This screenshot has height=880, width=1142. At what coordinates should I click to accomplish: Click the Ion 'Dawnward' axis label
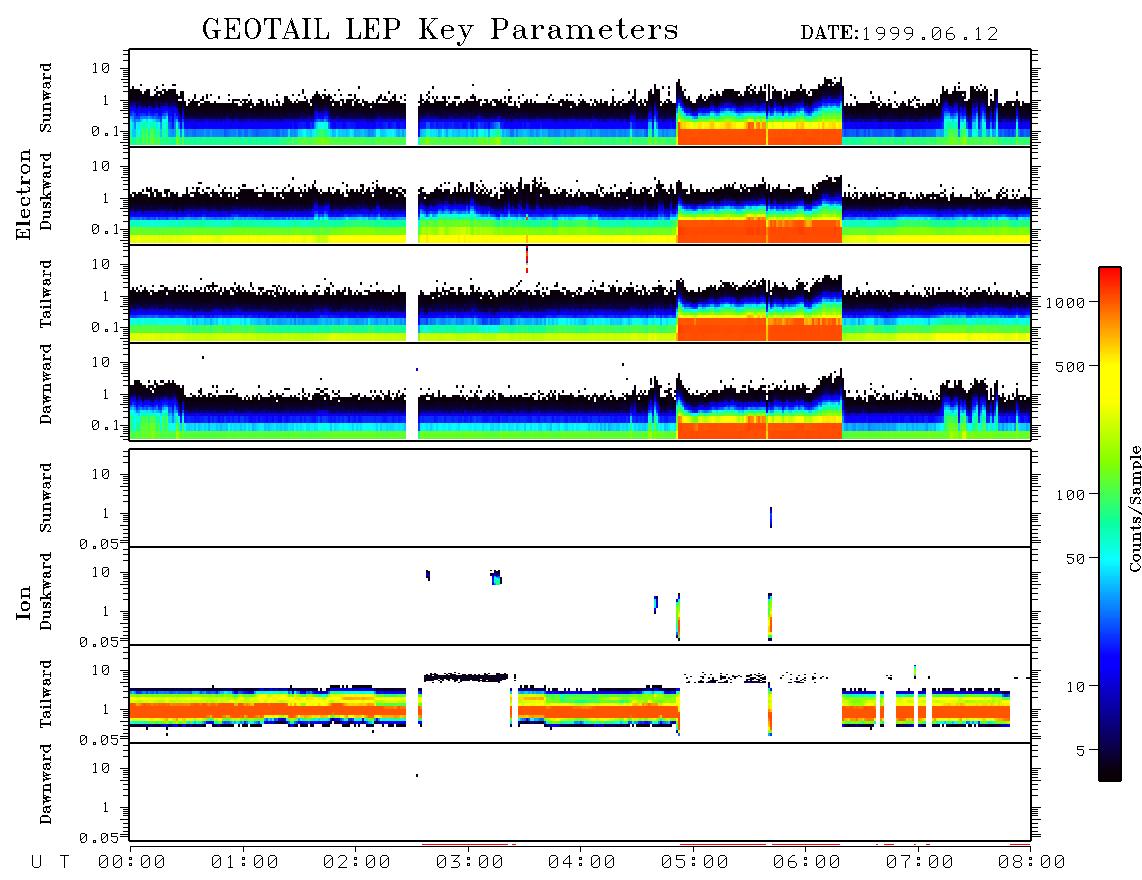(x=46, y=784)
